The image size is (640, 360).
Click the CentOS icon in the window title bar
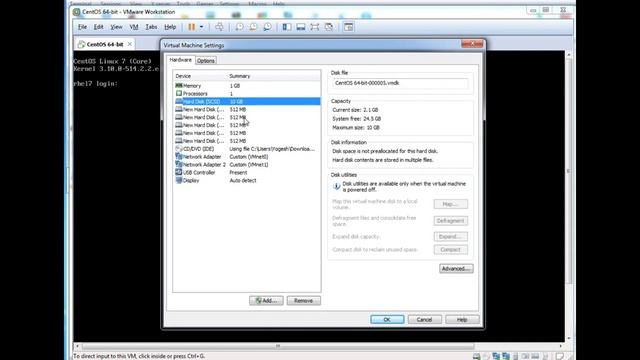pos(76,12)
